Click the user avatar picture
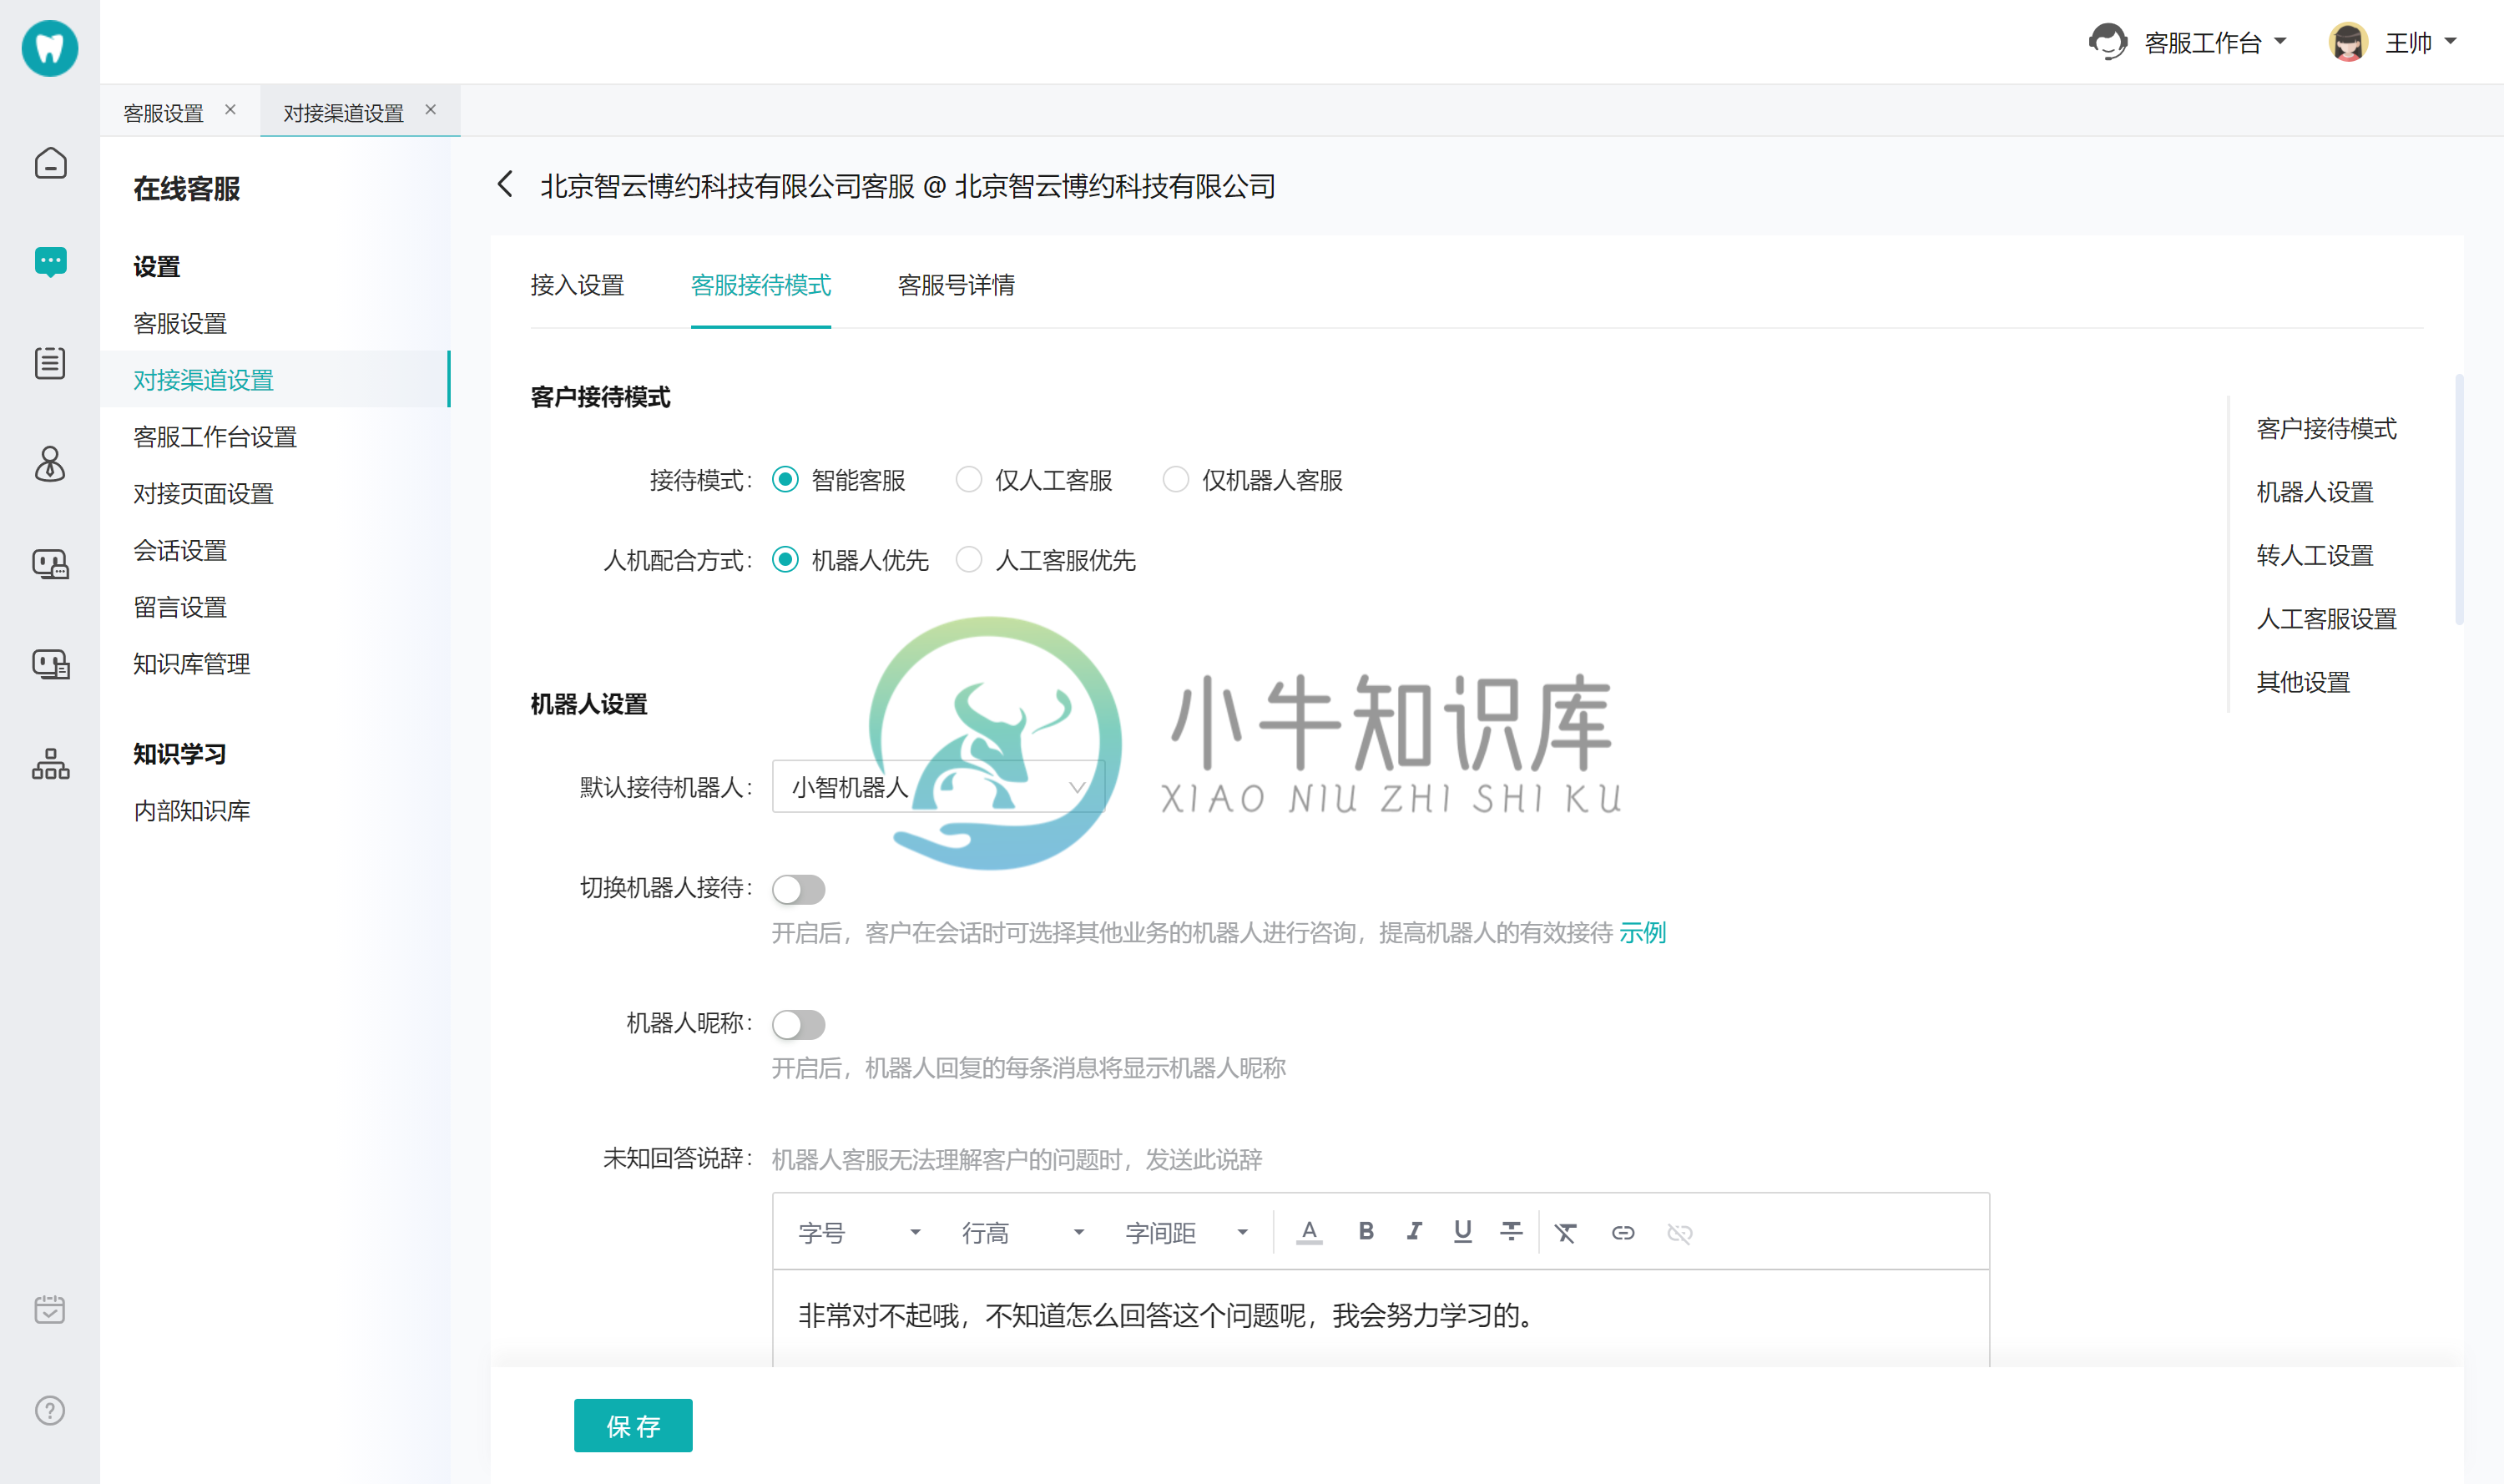The height and width of the screenshot is (1484, 2504). pyautogui.click(x=2348, y=42)
